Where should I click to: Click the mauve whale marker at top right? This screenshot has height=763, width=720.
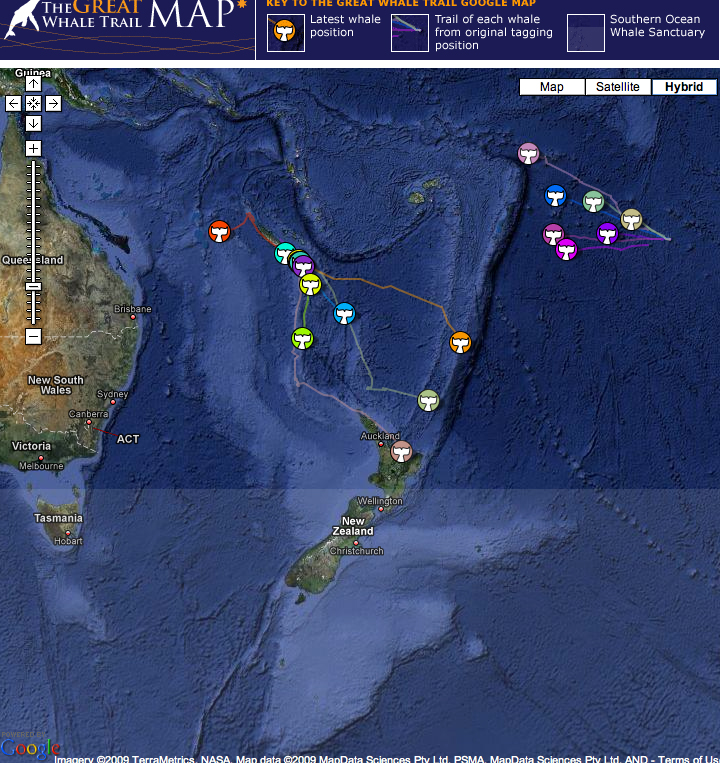point(528,154)
